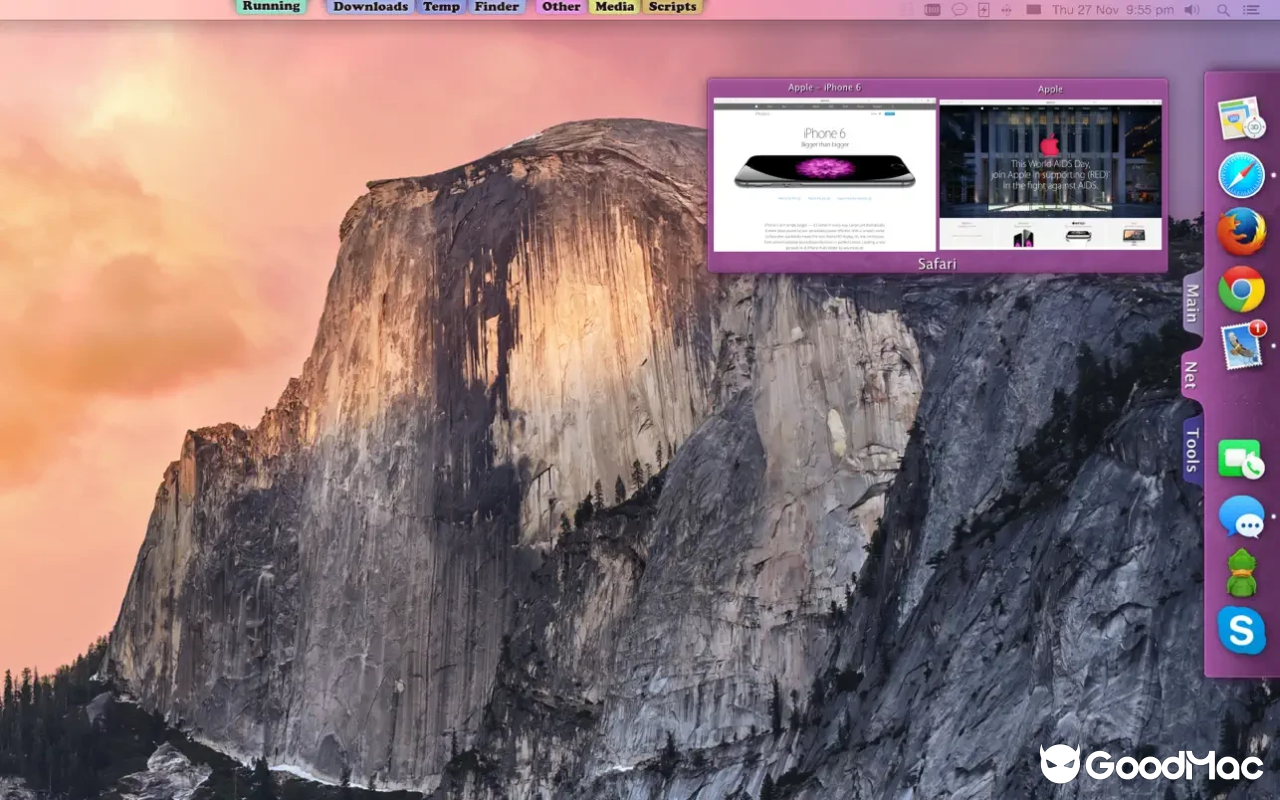Select the Apple World AIDS Day window preview
Image resolution: width=1280 pixels, height=800 pixels.
tap(1051, 174)
